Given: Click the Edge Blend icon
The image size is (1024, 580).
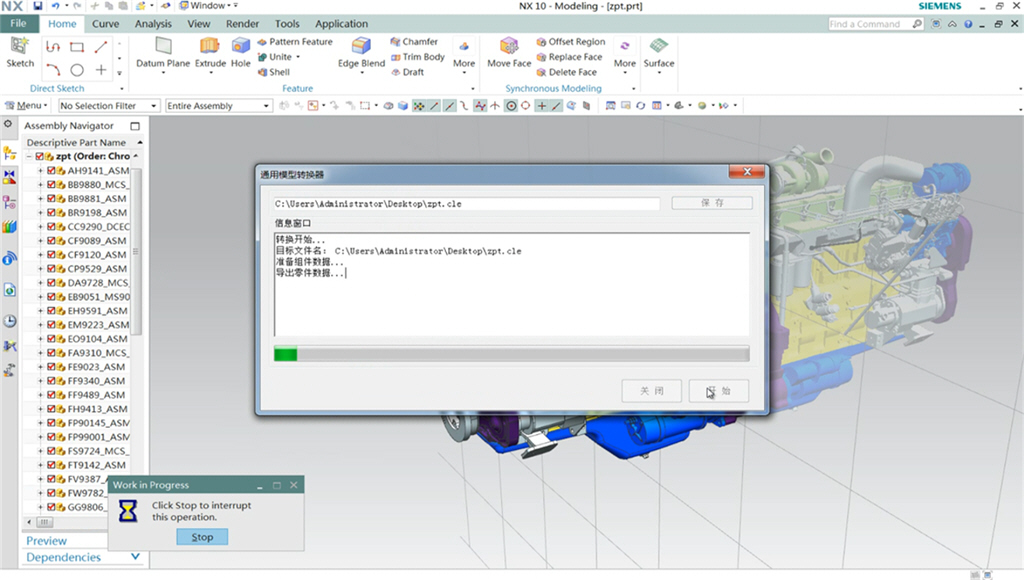Looking at the screenshot, I should click(360, 47).
